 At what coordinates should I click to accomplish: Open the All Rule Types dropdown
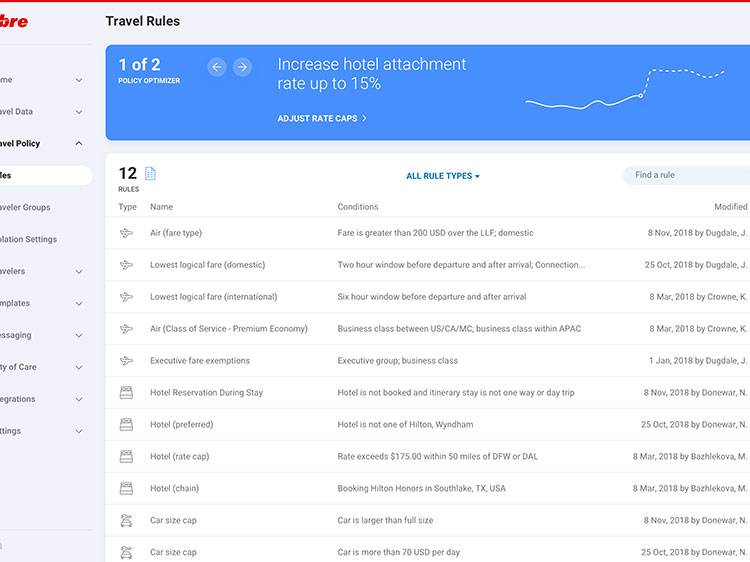[443, 176]
